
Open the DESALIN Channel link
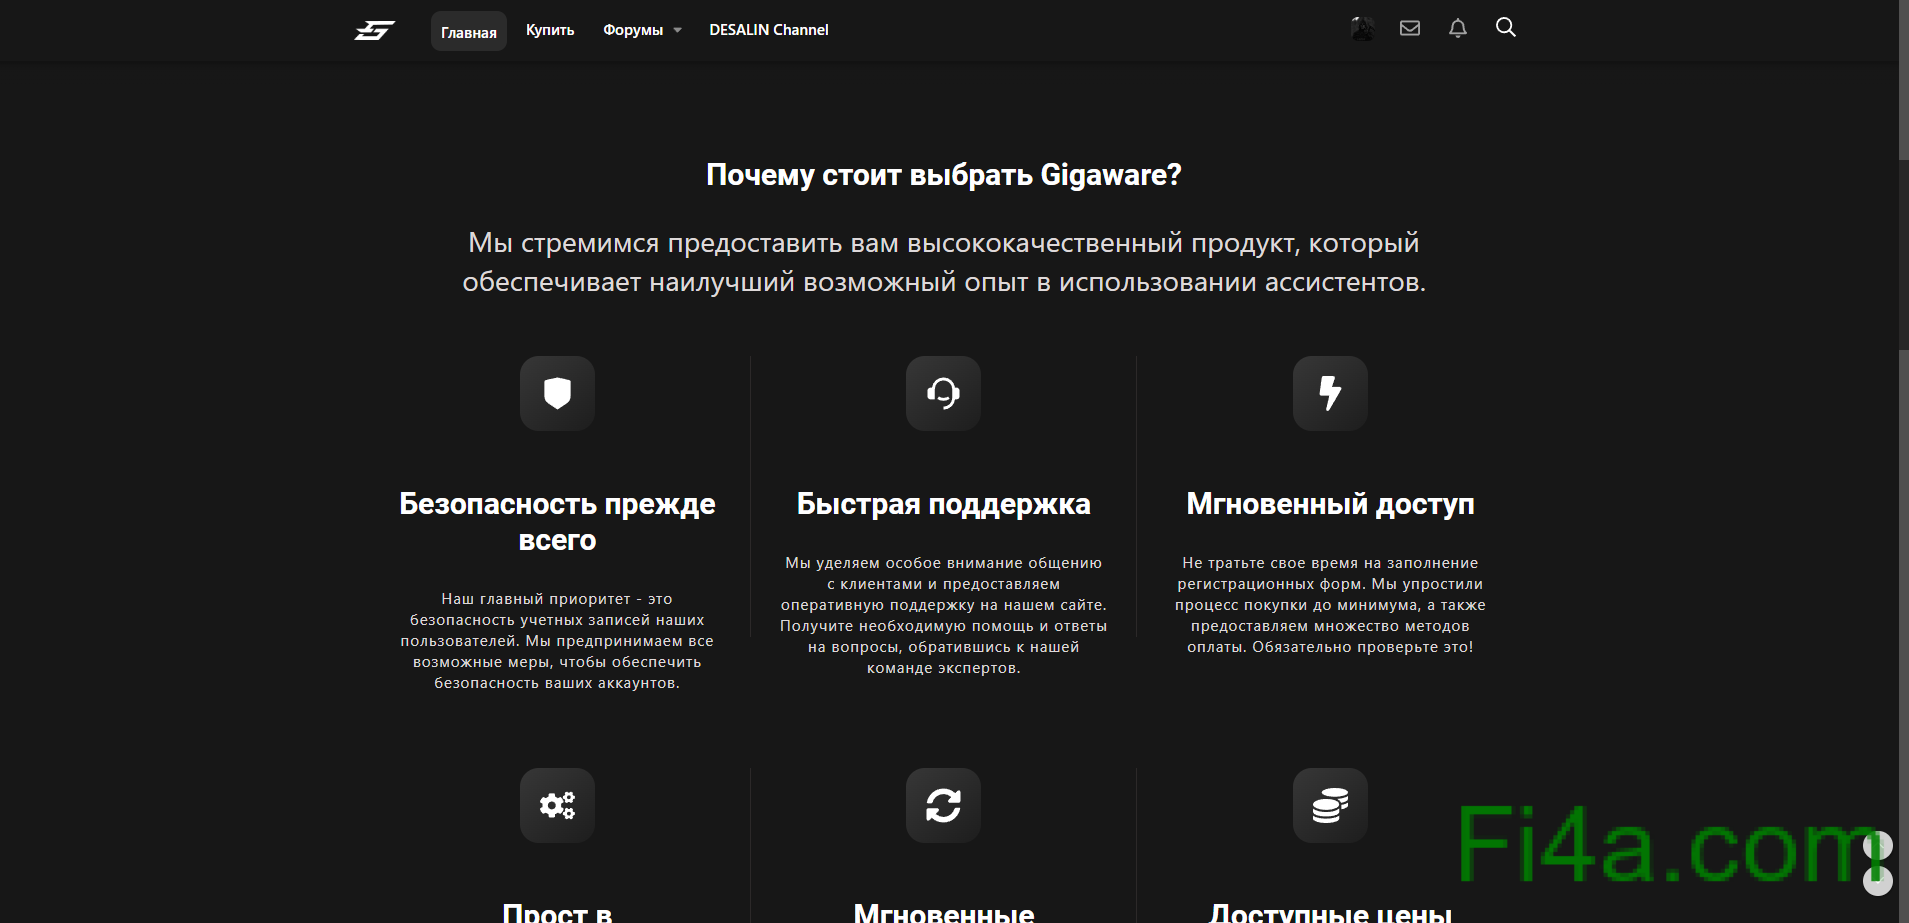tap(769, 30)
